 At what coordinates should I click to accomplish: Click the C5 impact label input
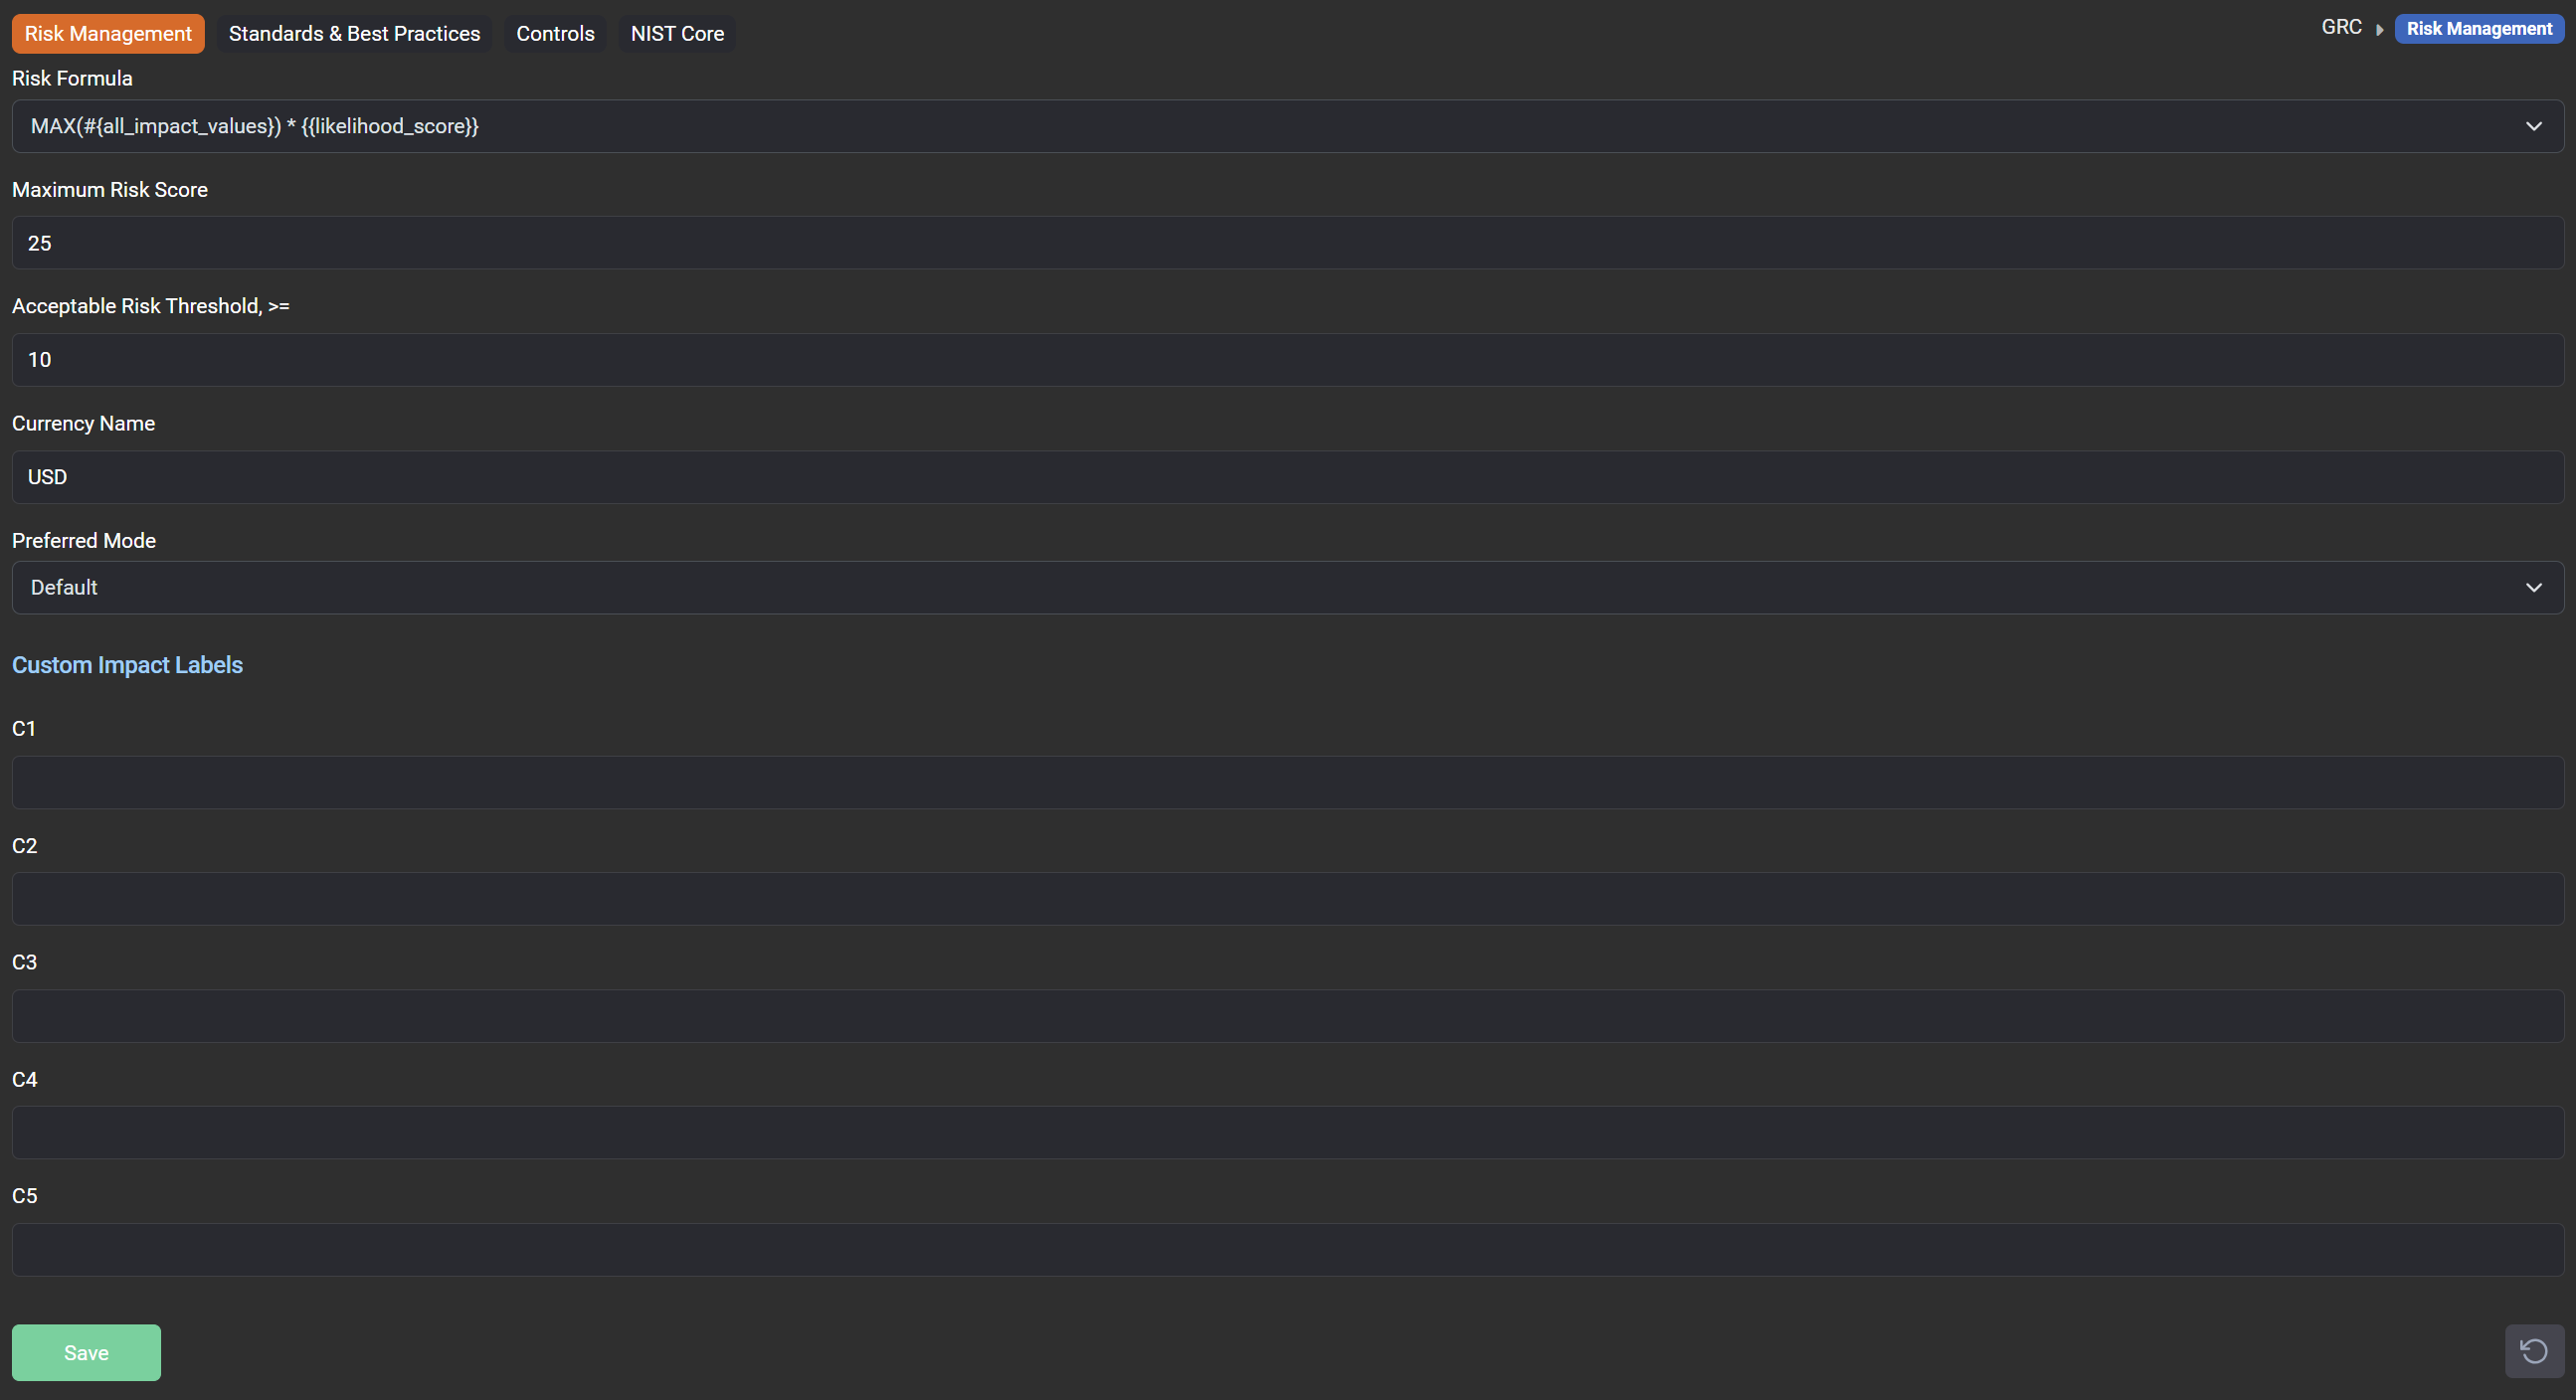pos(1287,1249)
